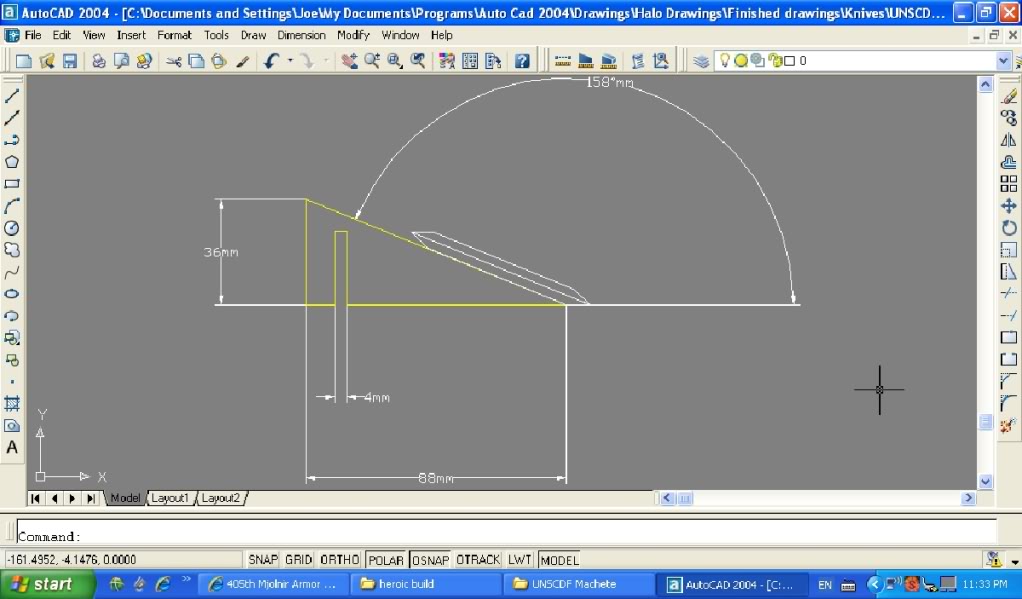Open the status bar tray settings arrow
This screenshot has height=599, width=1022.
1014,561
